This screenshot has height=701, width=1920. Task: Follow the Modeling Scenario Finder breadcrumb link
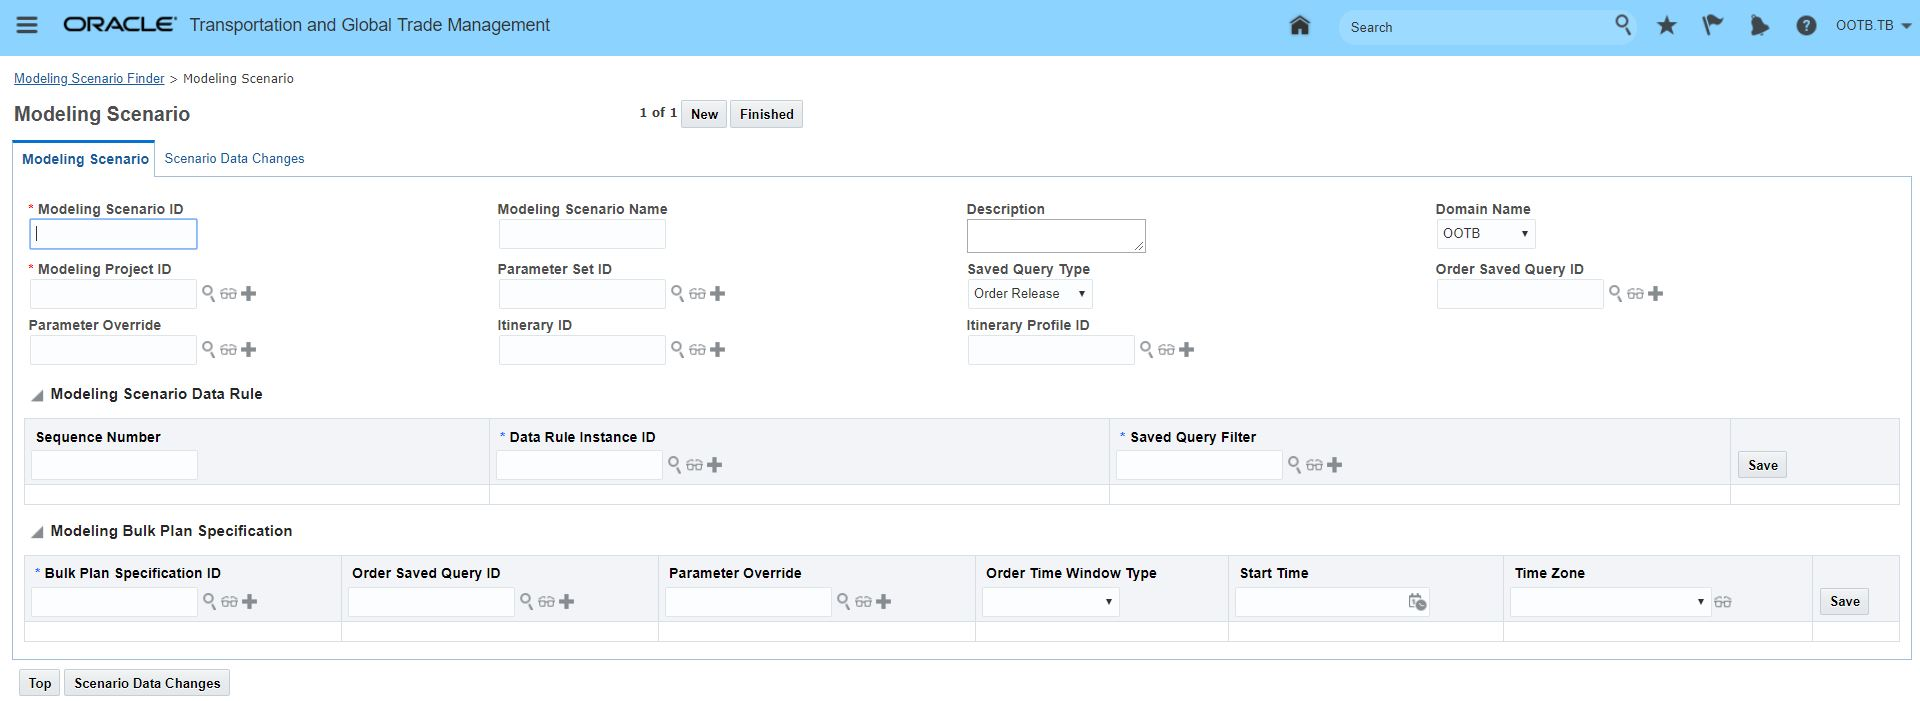point(89,78)
